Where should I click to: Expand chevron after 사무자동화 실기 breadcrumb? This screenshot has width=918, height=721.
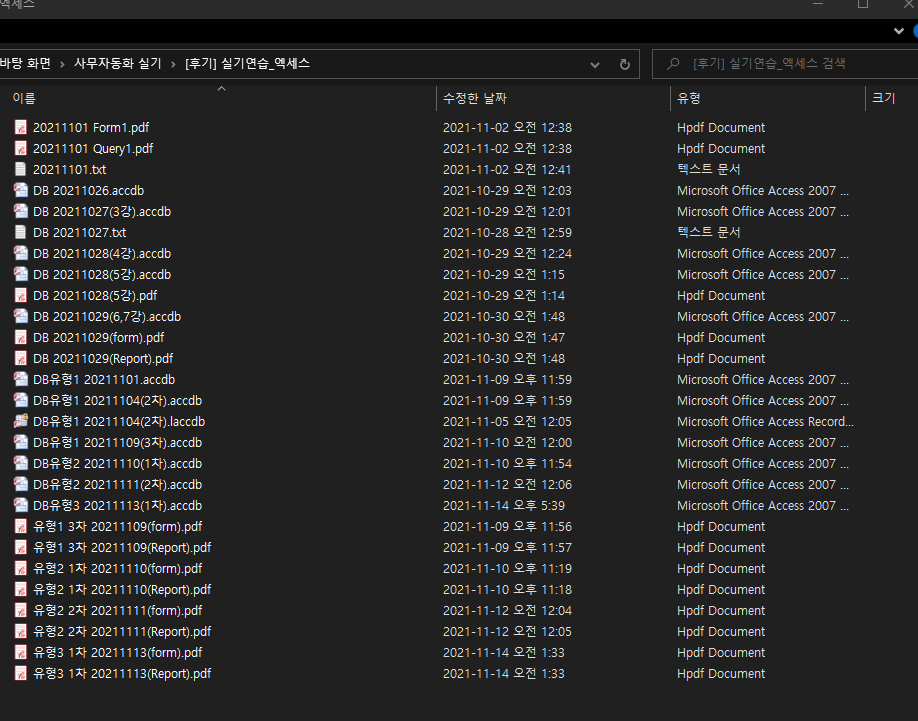click(x=173, y=64)
